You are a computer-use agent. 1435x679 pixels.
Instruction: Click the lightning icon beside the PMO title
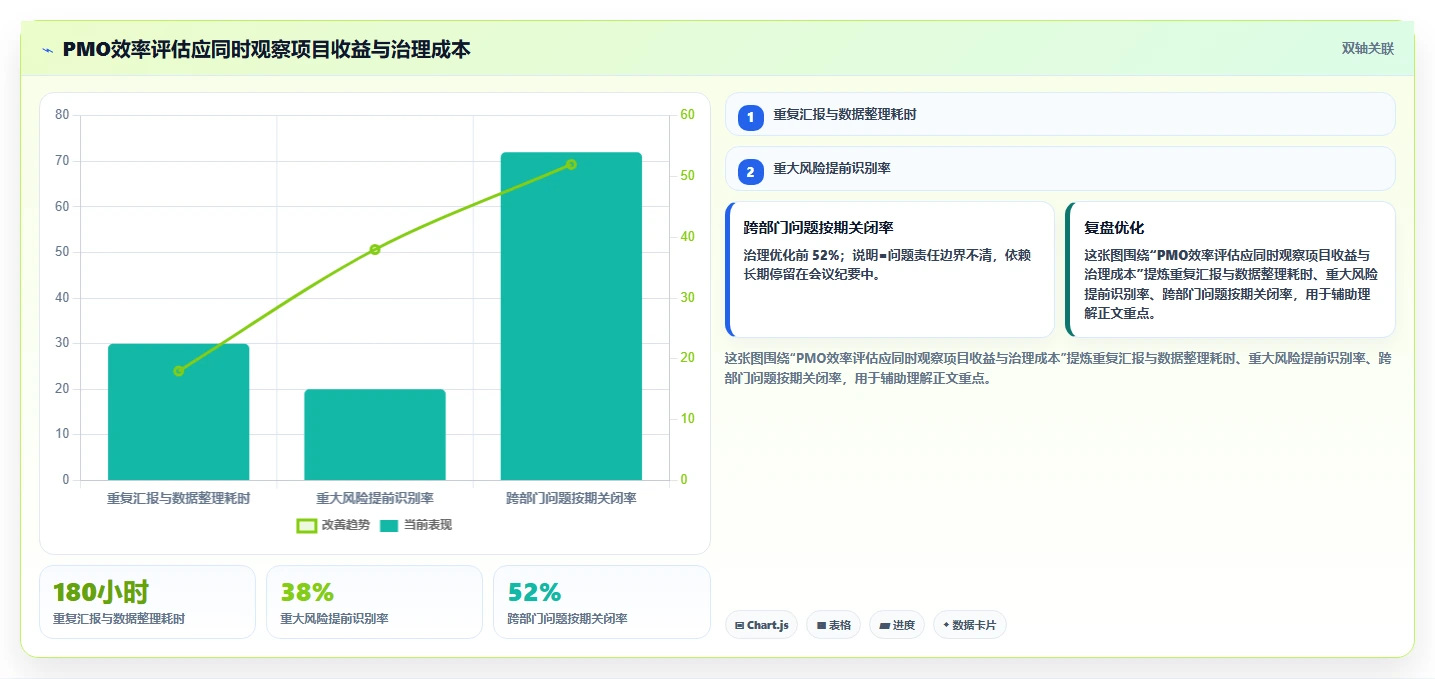click(x=47, y=50)
